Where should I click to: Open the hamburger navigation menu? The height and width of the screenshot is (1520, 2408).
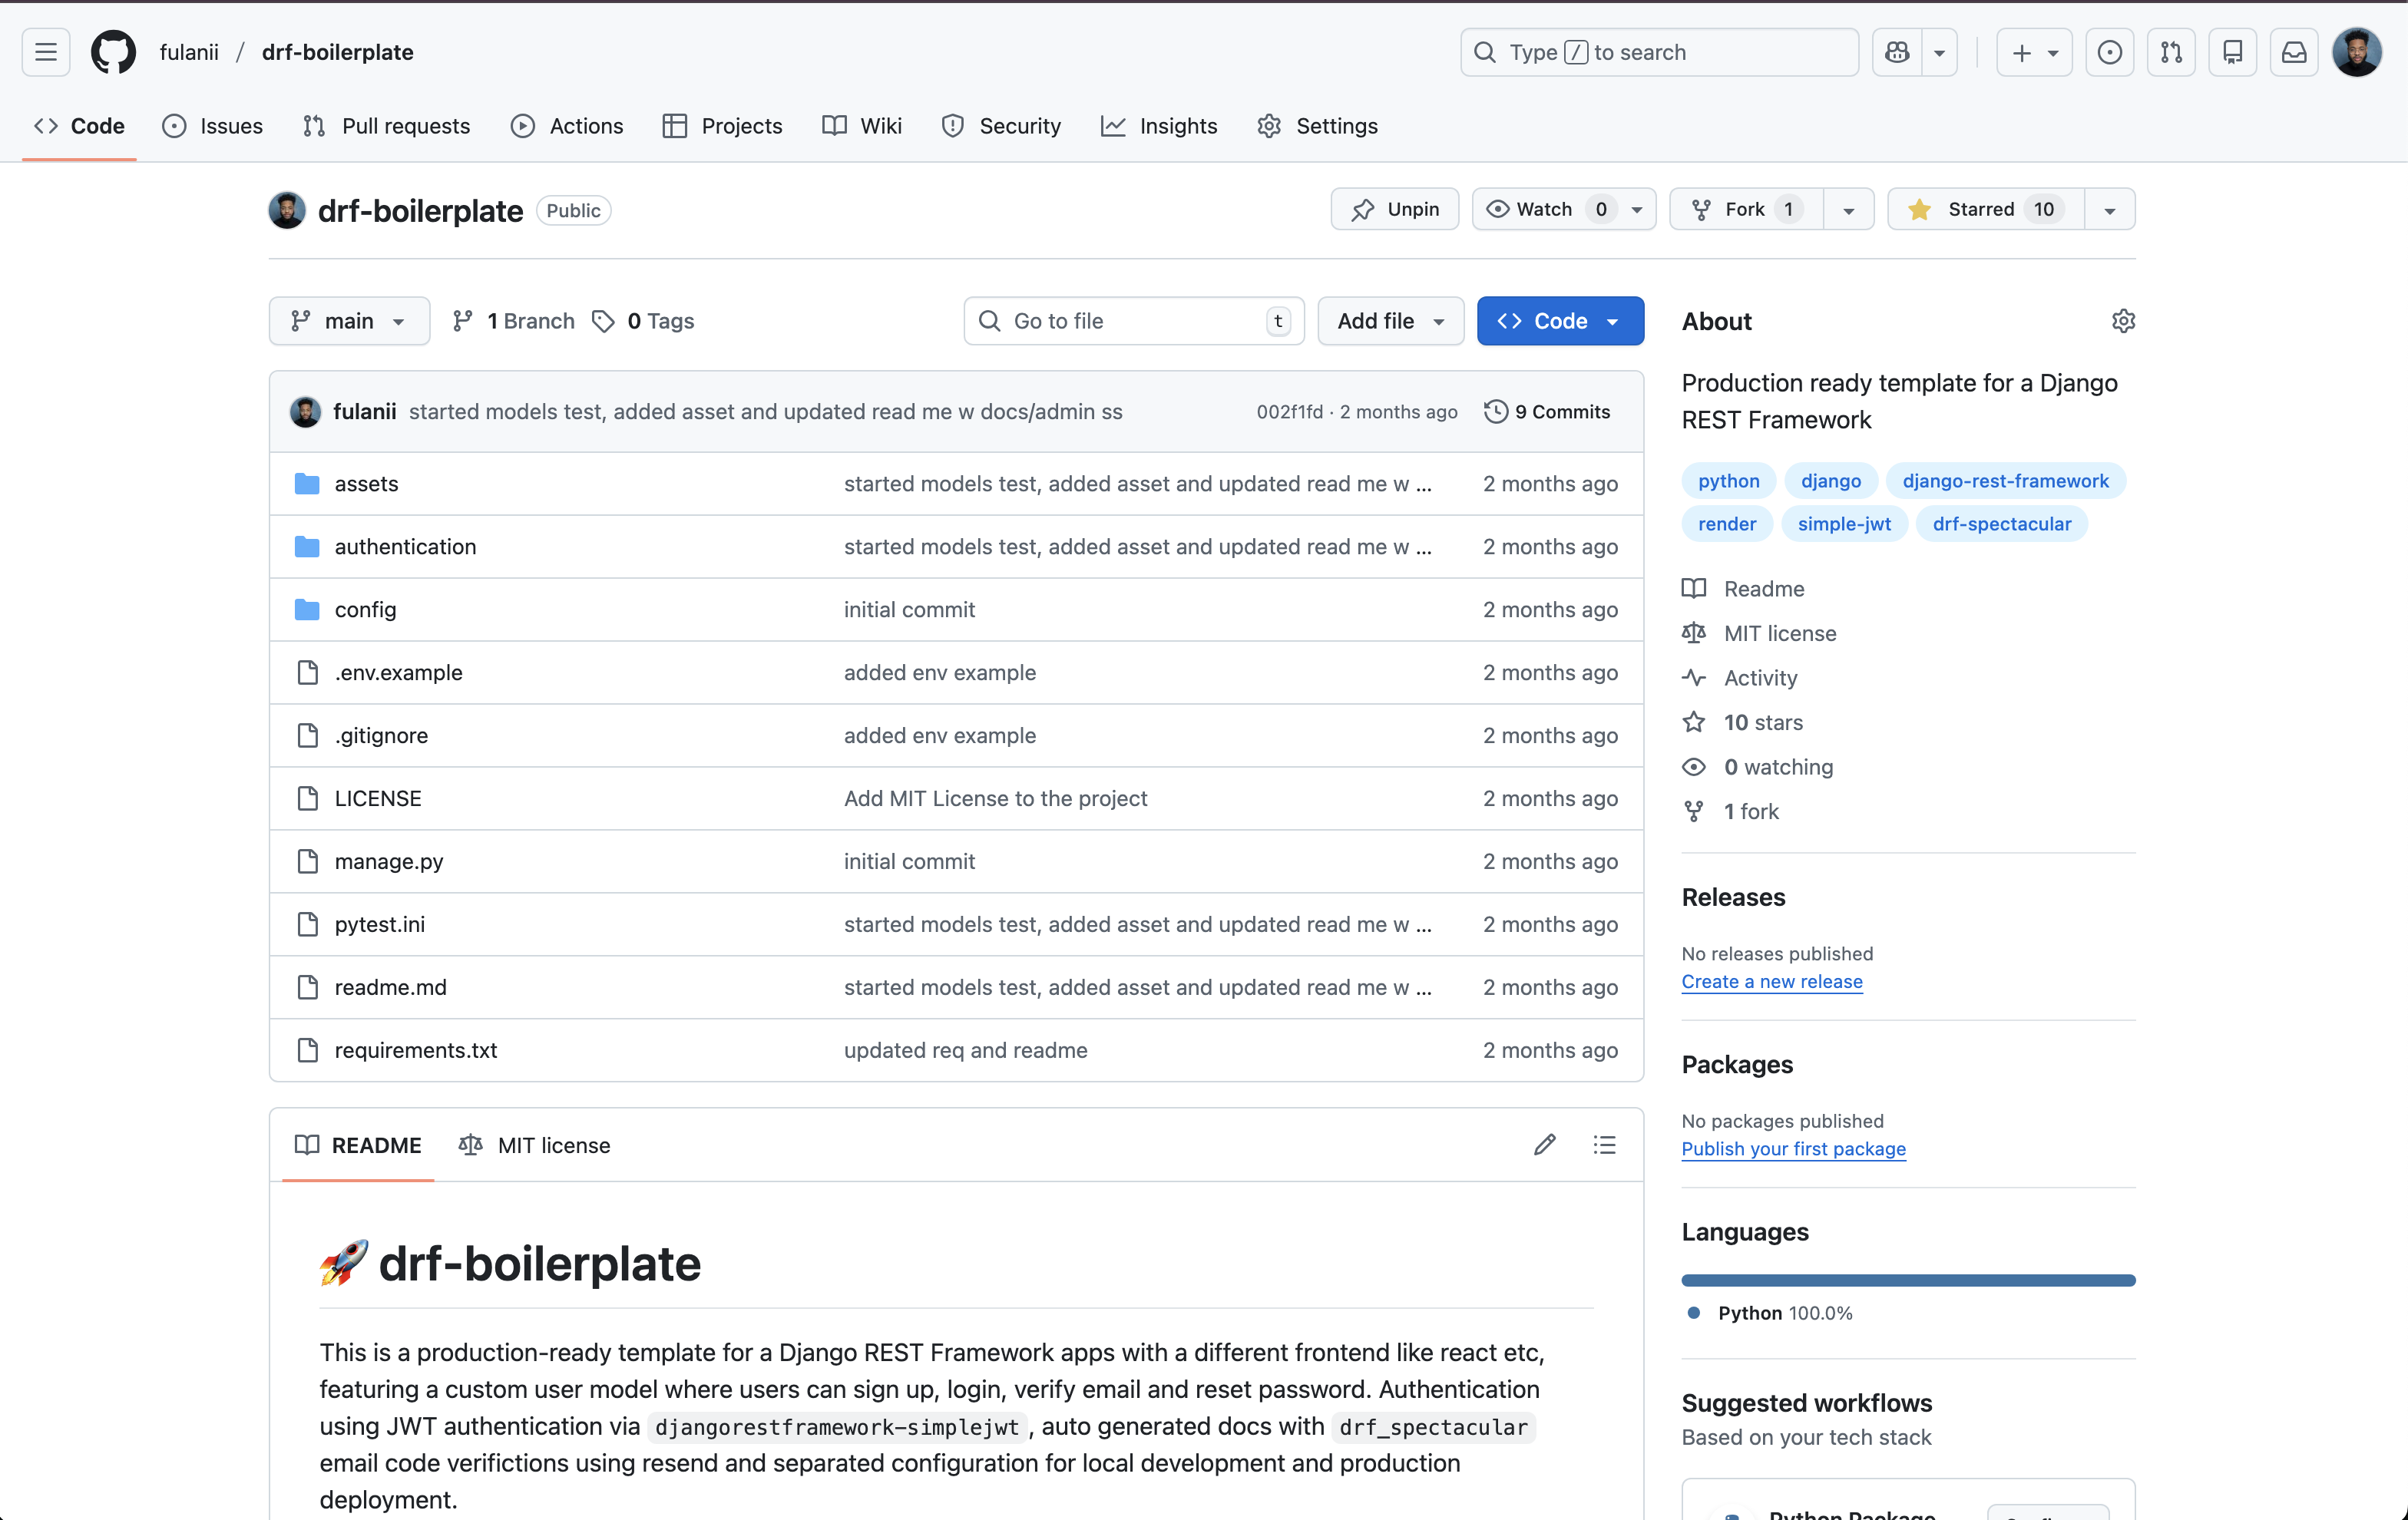point(46,52)
